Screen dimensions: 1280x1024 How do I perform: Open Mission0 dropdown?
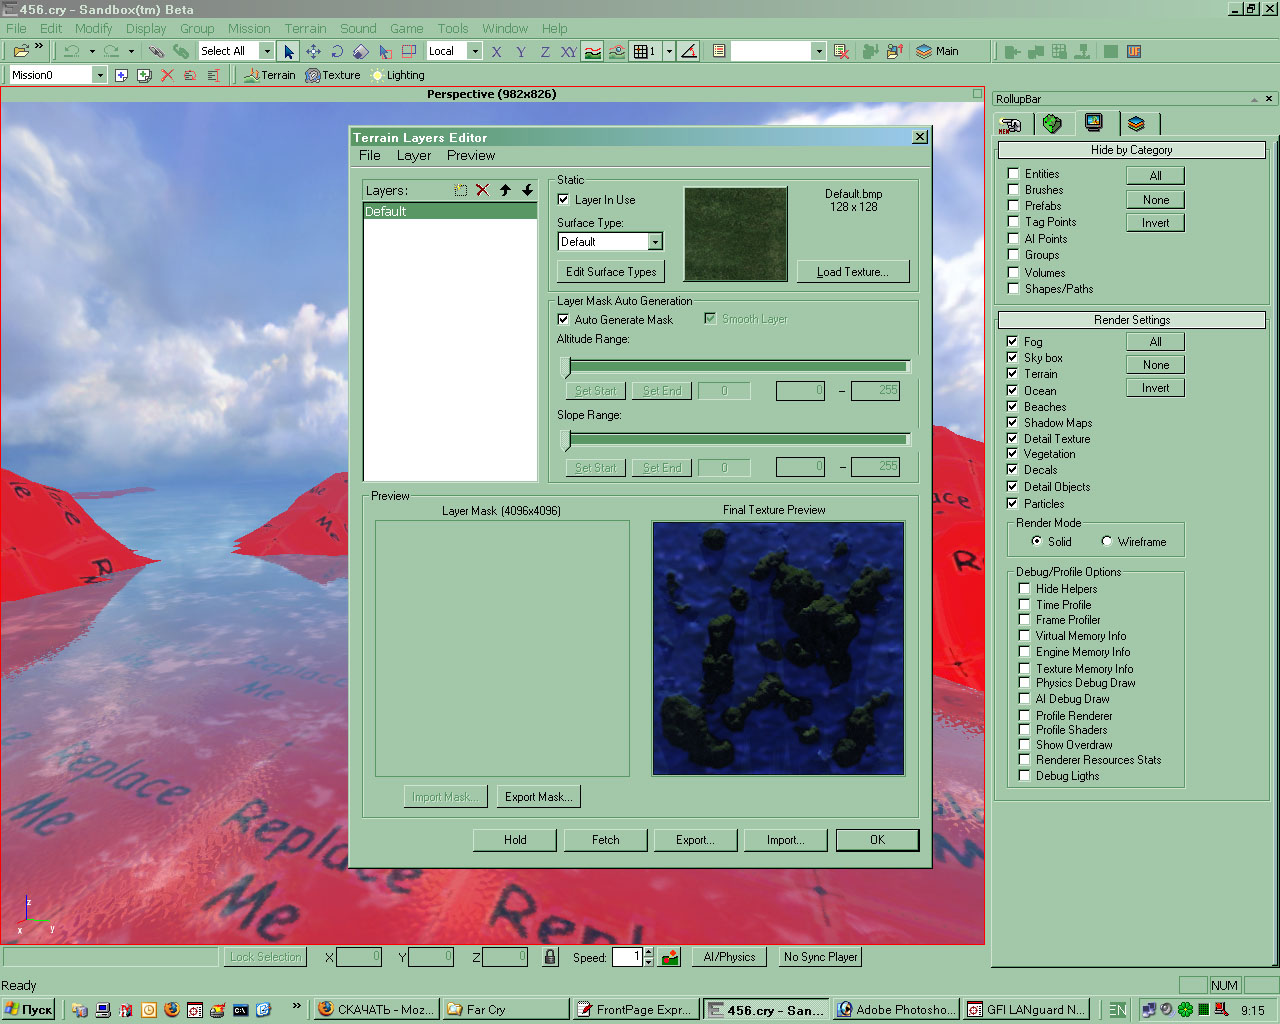99,75
